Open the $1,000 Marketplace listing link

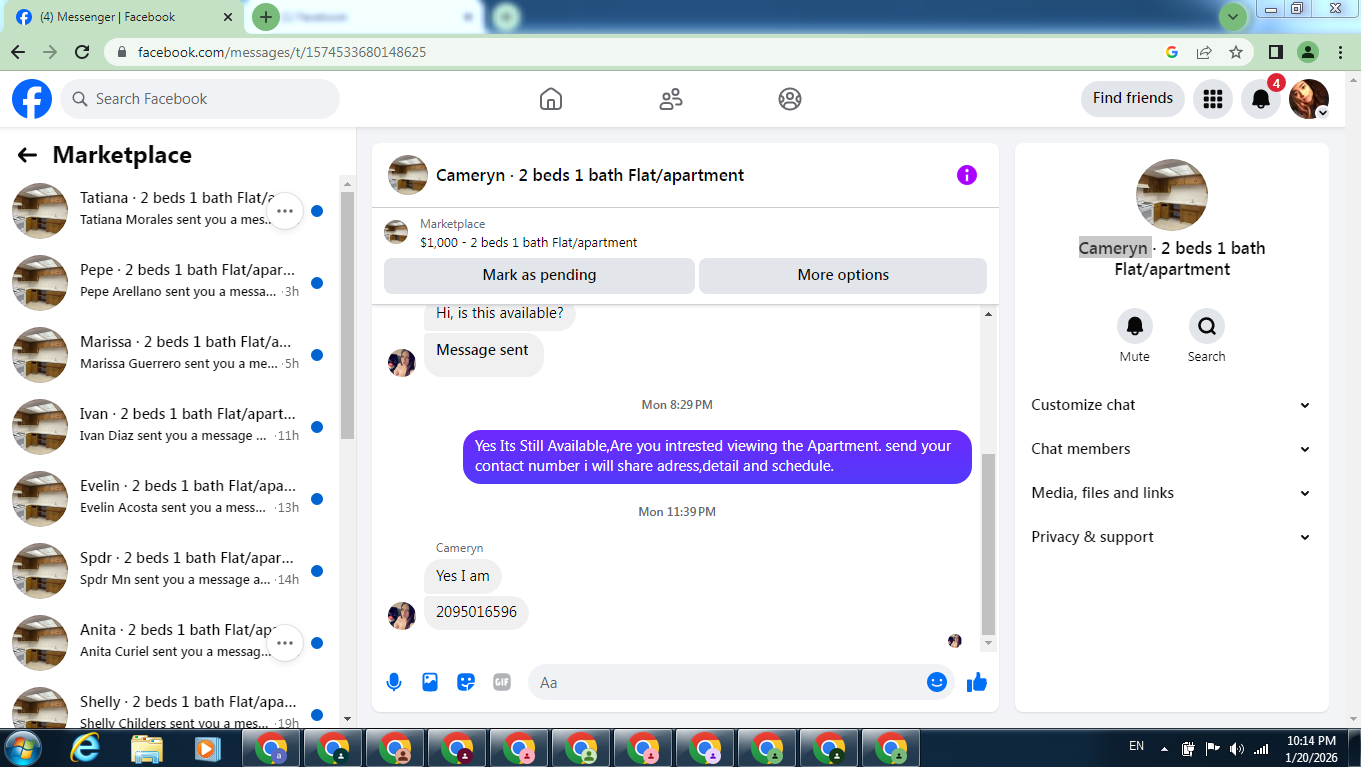click(x=528, y=242)
